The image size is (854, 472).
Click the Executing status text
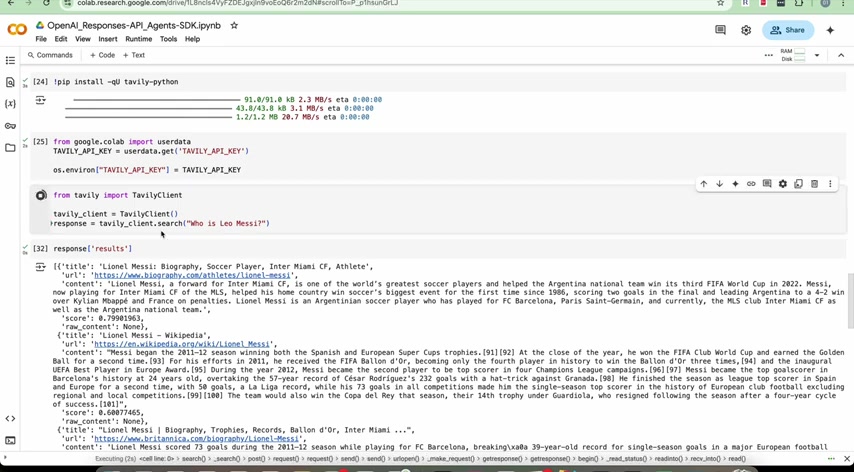pos(115,459)
